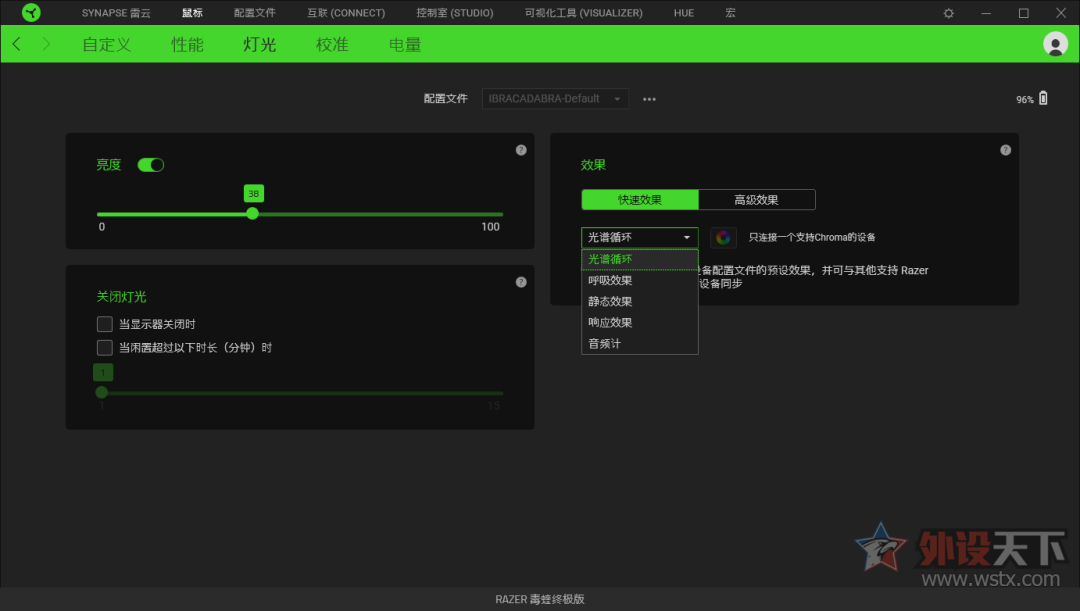Switch to 灯光 tab

[260, 45]
